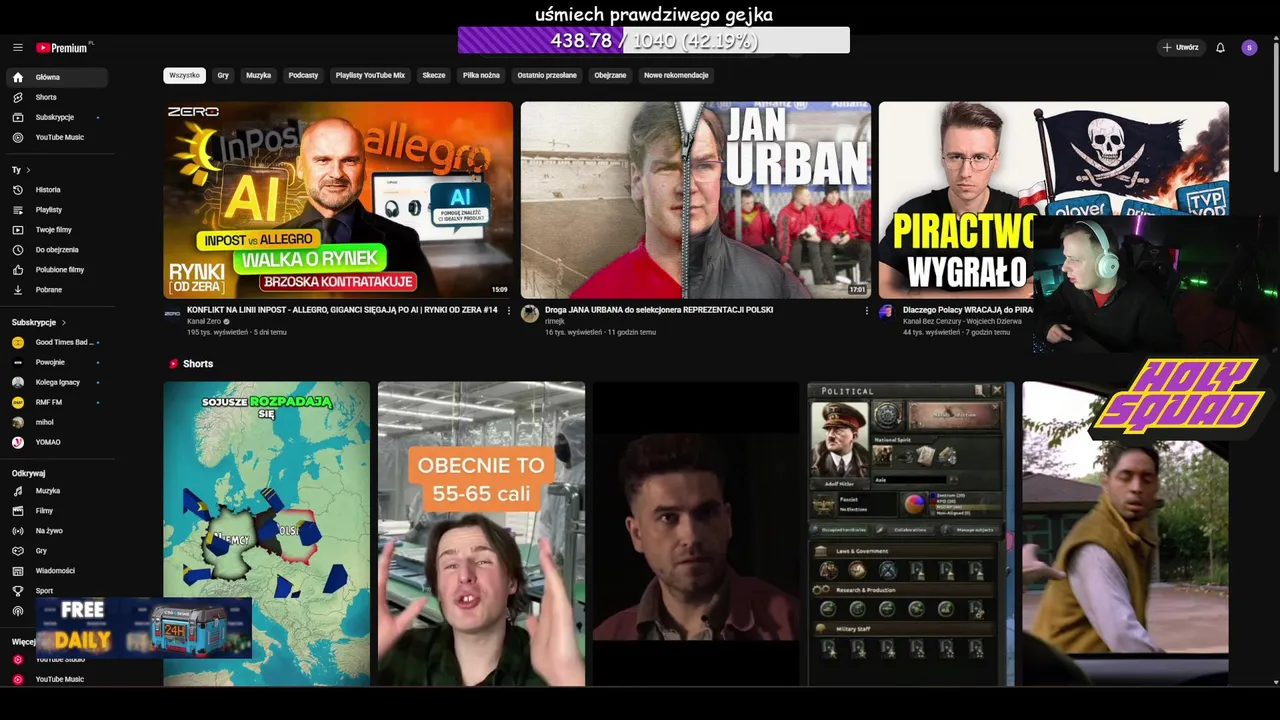This screenshot has width=1280, height=720.
Task: Play the JAN URBAN video thumbnail
Action: click(696, 200)
